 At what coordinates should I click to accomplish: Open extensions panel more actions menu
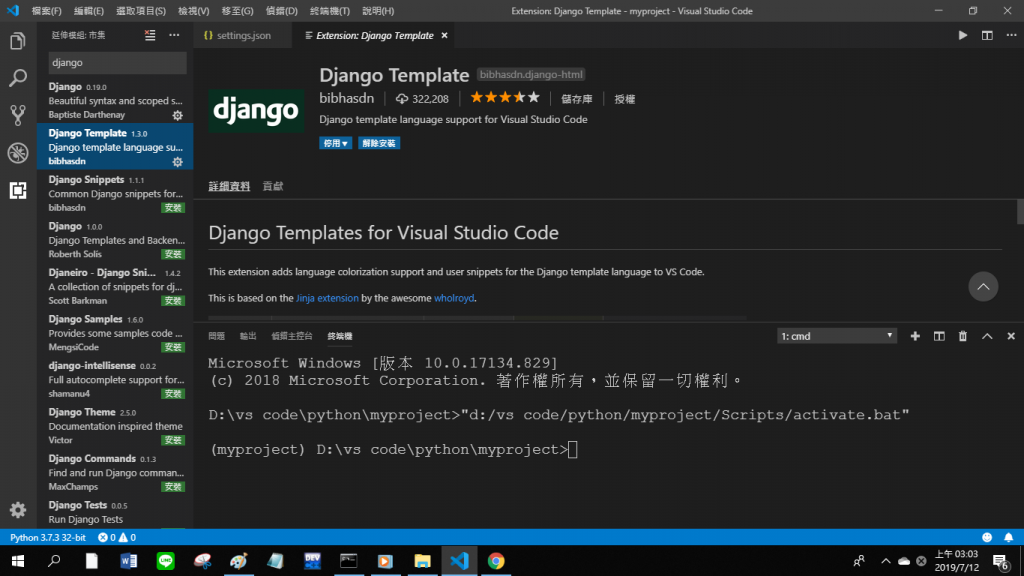pyautogui.click(x=174, y=35)
